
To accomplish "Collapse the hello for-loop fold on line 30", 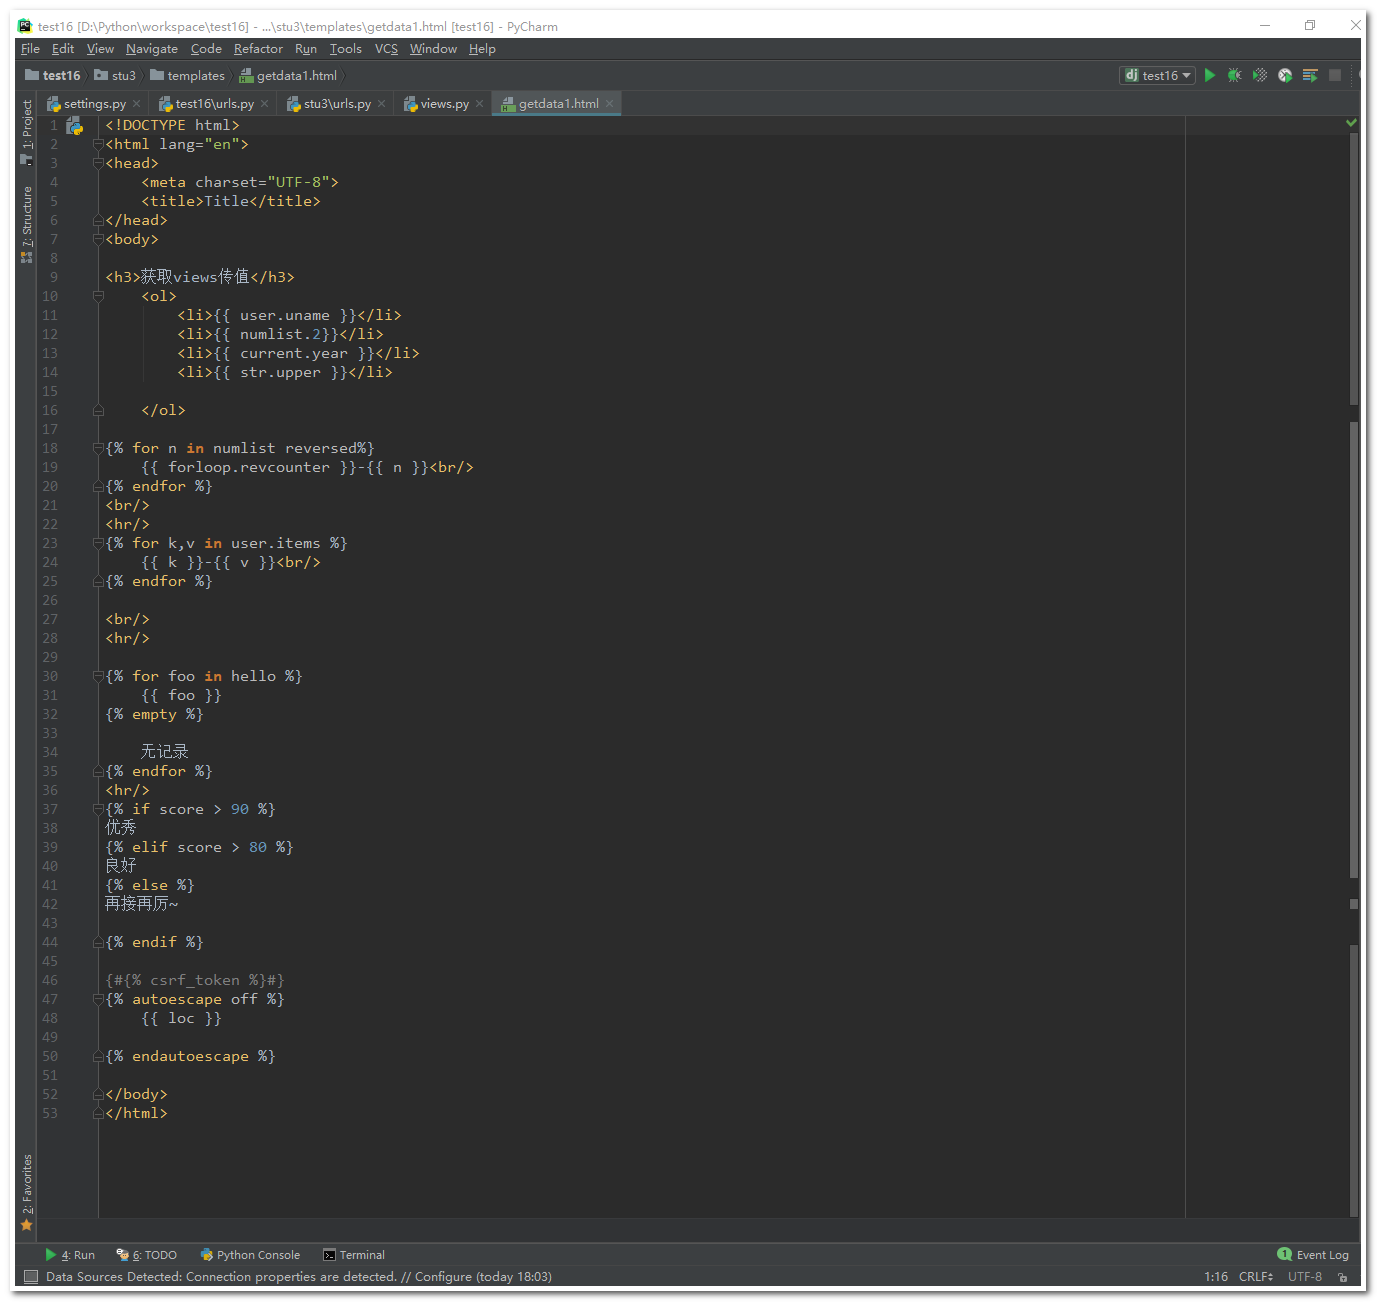I will [x=98, y=677].
